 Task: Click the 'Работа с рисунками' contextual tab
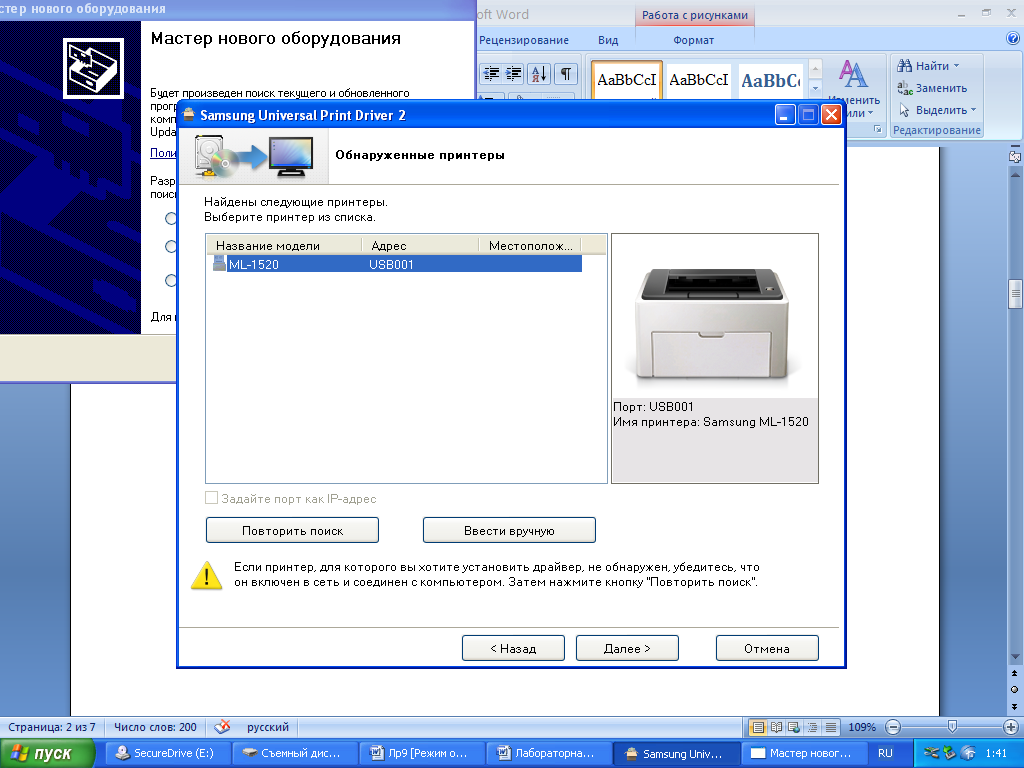(695, 15)
